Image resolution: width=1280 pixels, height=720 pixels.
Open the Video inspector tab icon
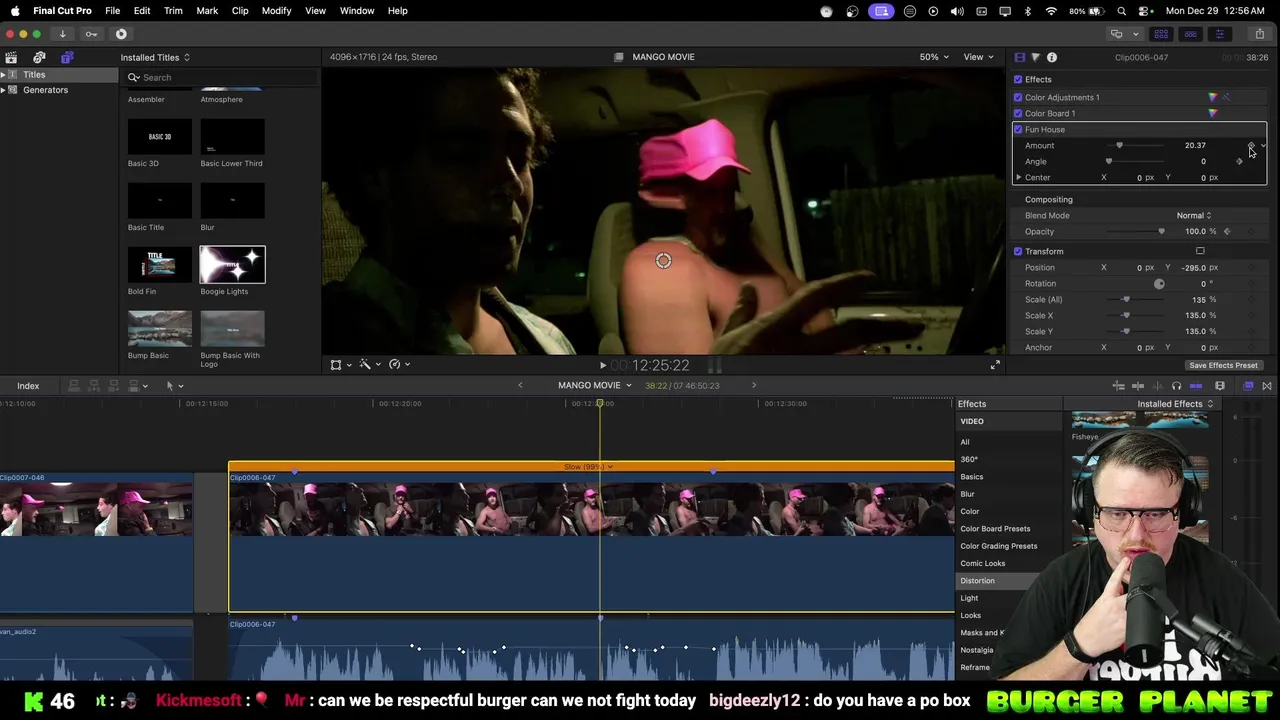1019,57
